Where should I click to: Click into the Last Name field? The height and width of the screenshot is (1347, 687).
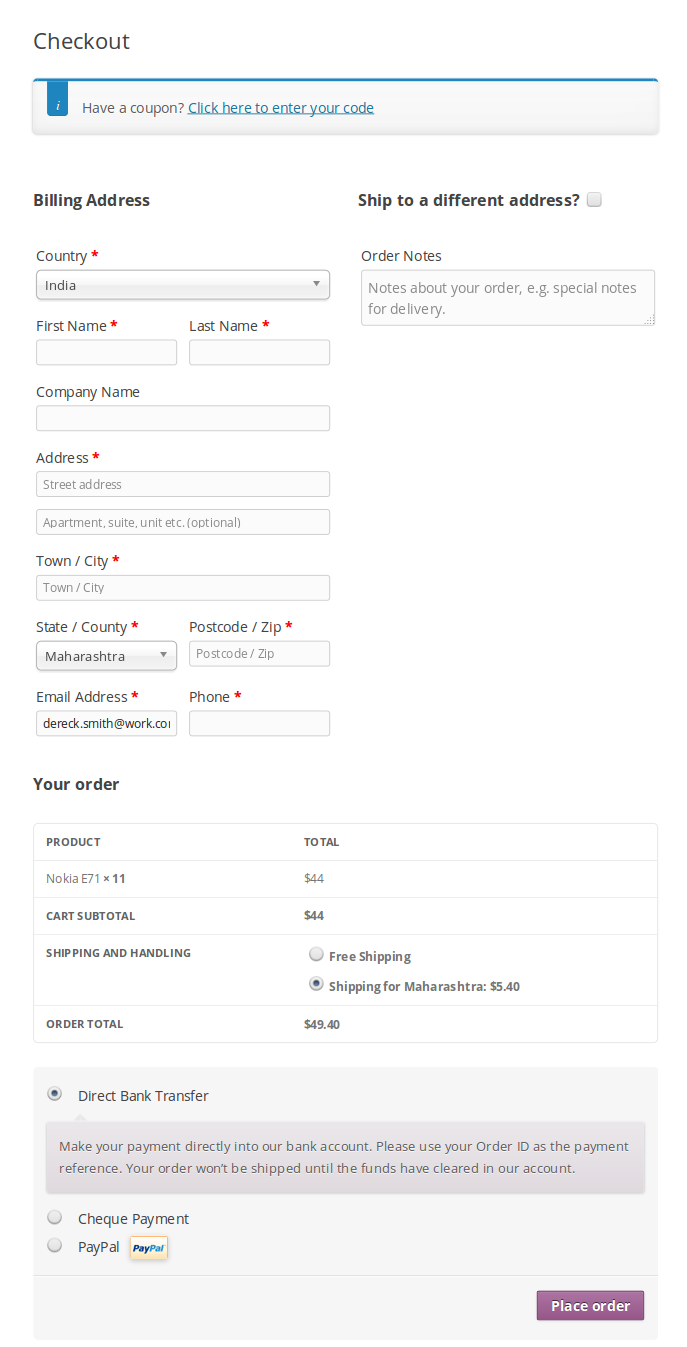[x=259, y=352]
